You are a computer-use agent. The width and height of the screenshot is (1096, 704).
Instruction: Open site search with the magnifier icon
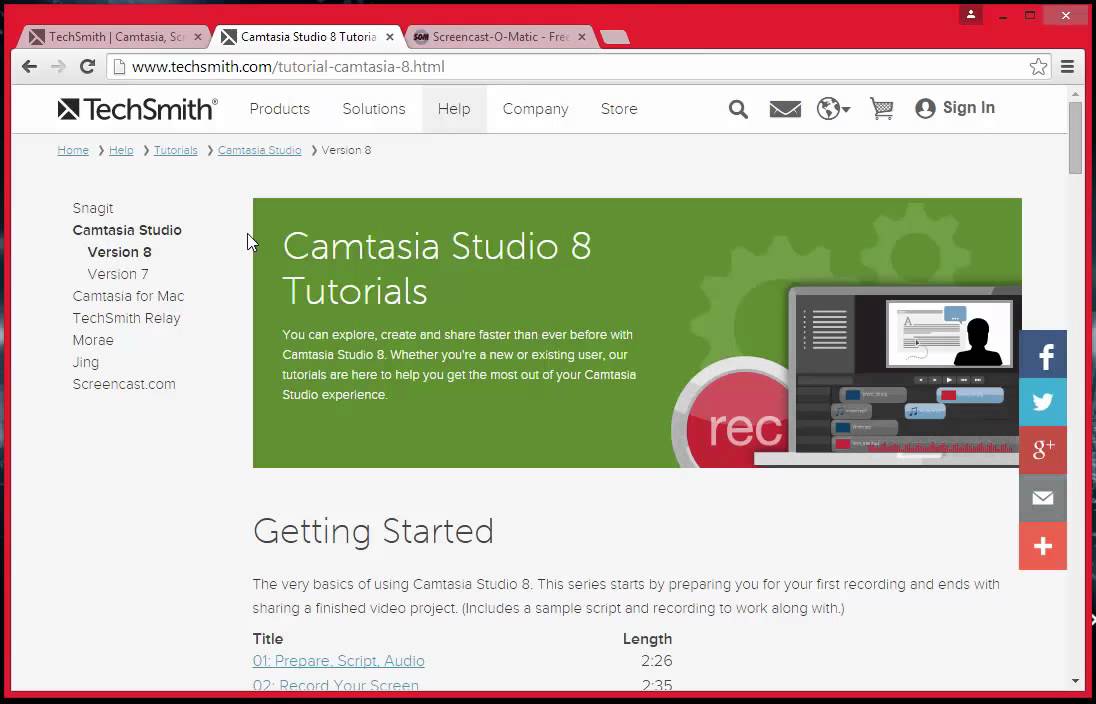tap(738, 109)
